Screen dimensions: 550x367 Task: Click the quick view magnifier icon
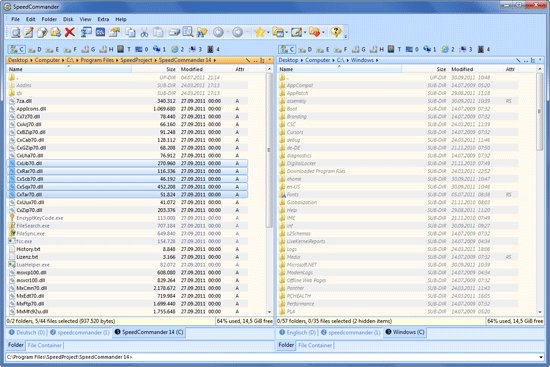point(188,32)
